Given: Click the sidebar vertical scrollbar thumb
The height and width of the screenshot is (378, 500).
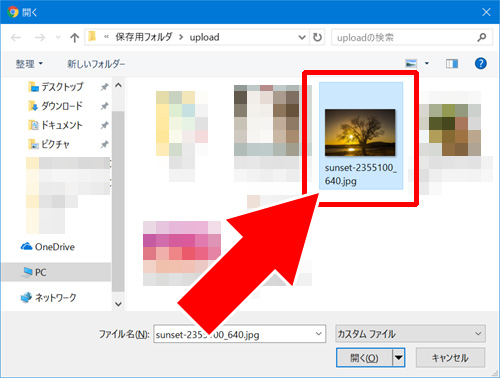Looking at the screenshot, I should (118, 202).
